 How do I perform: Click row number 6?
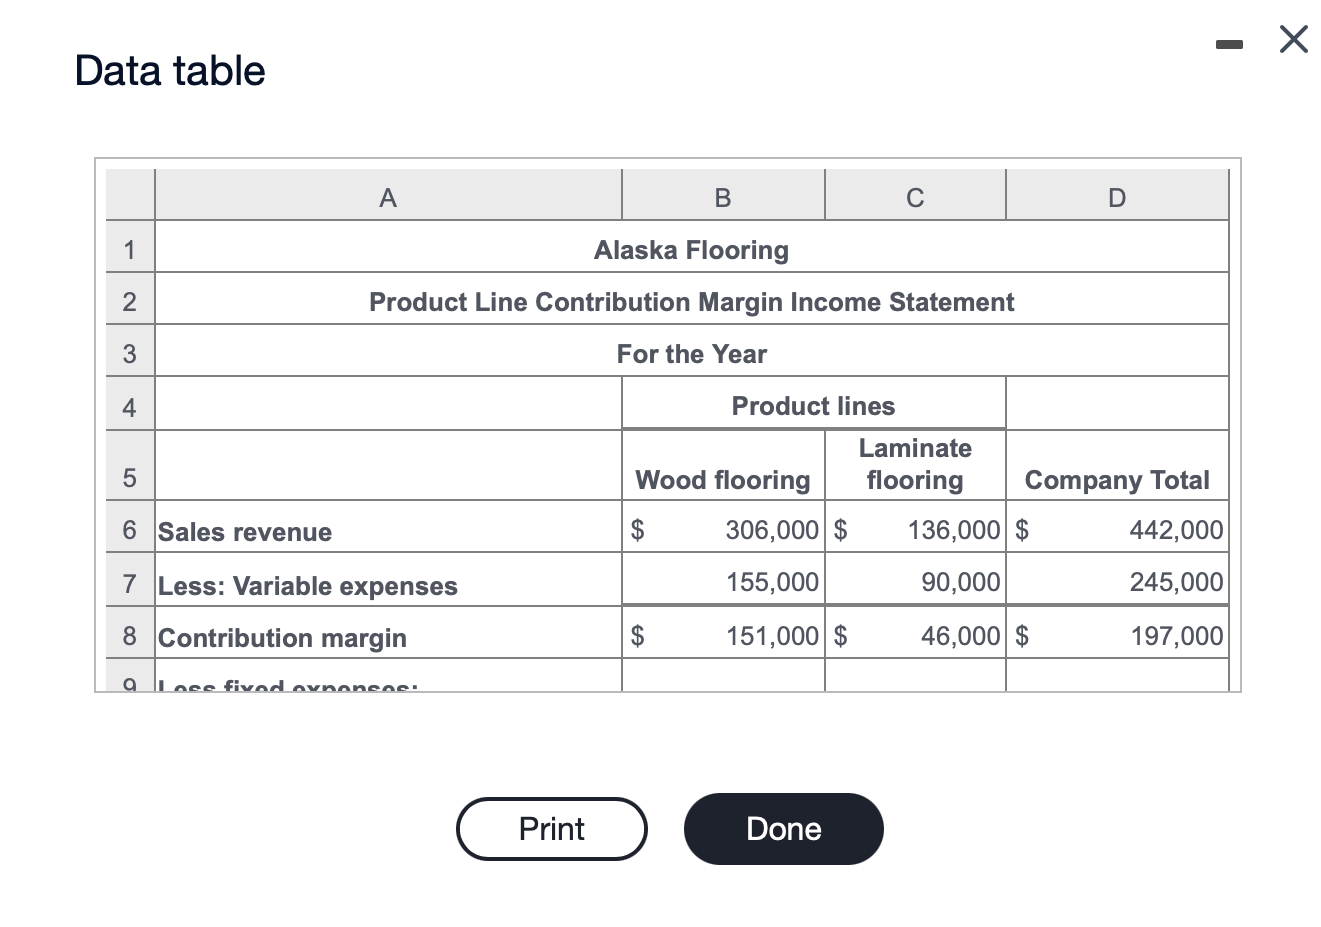click(x=129, y=530)
